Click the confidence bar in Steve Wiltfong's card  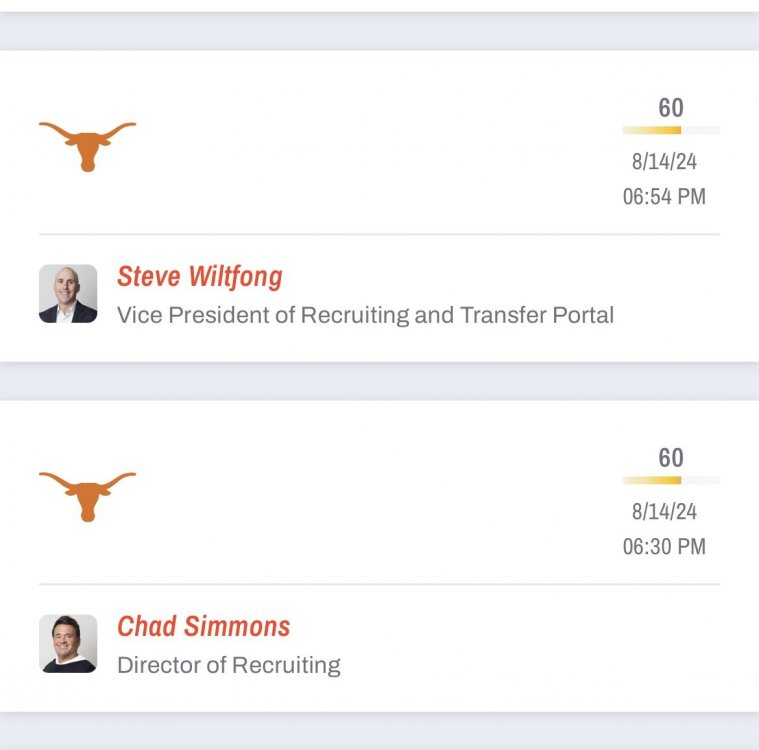(x=670, y=130)
